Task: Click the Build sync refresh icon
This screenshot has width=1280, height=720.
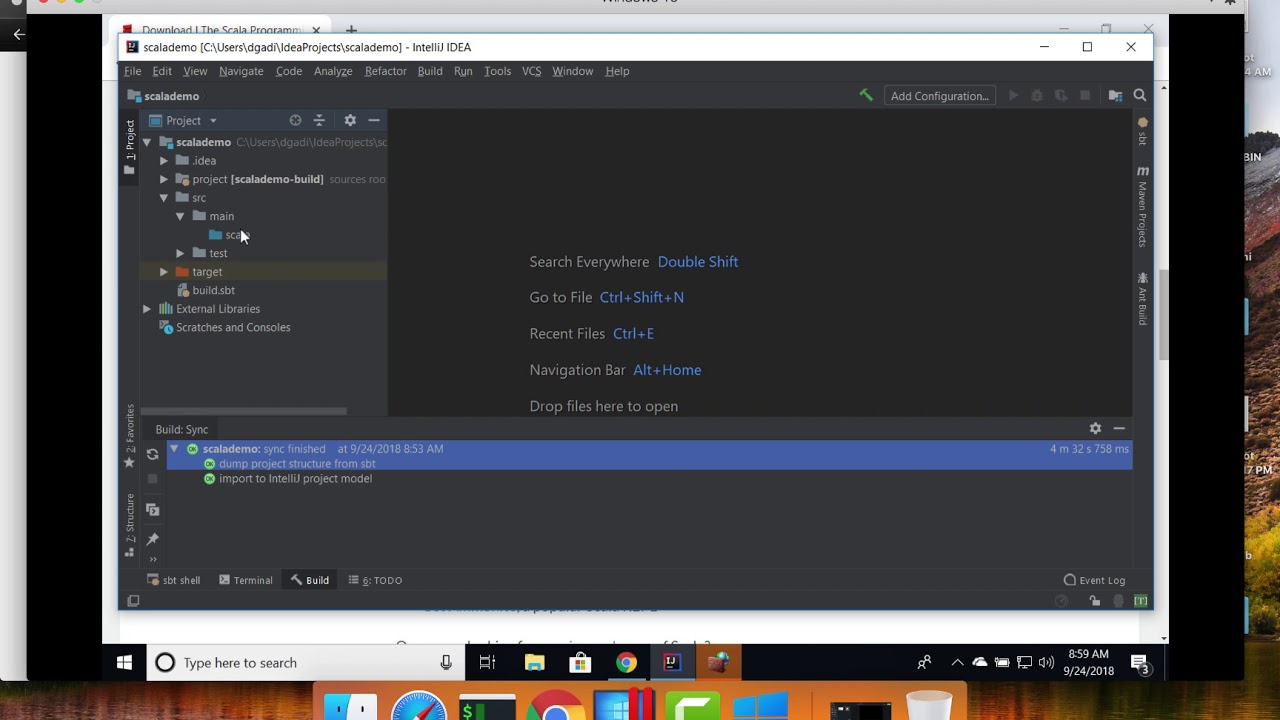Action: [x=152, y=454]
